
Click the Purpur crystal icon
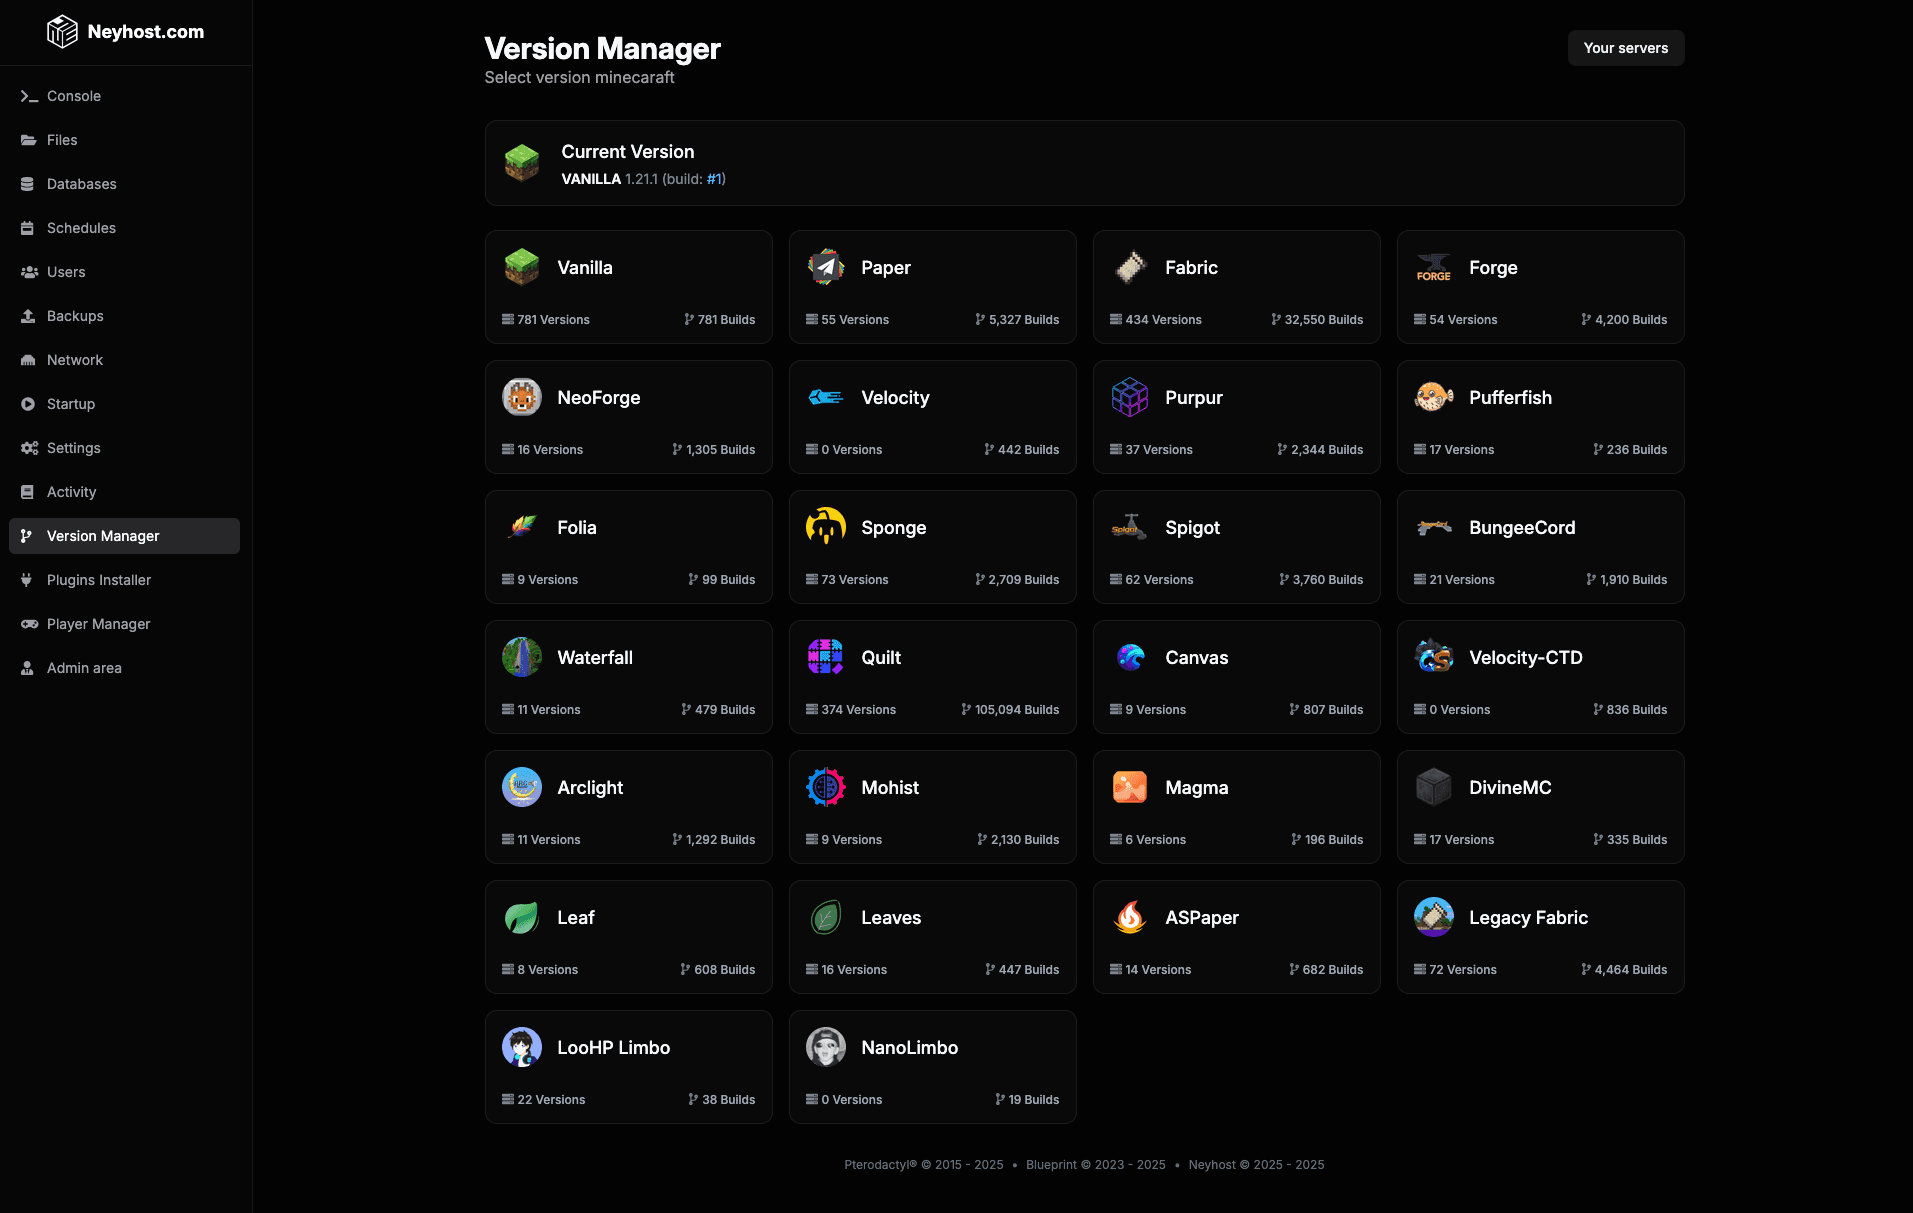pyautogui.click(x=1129, y=397)
